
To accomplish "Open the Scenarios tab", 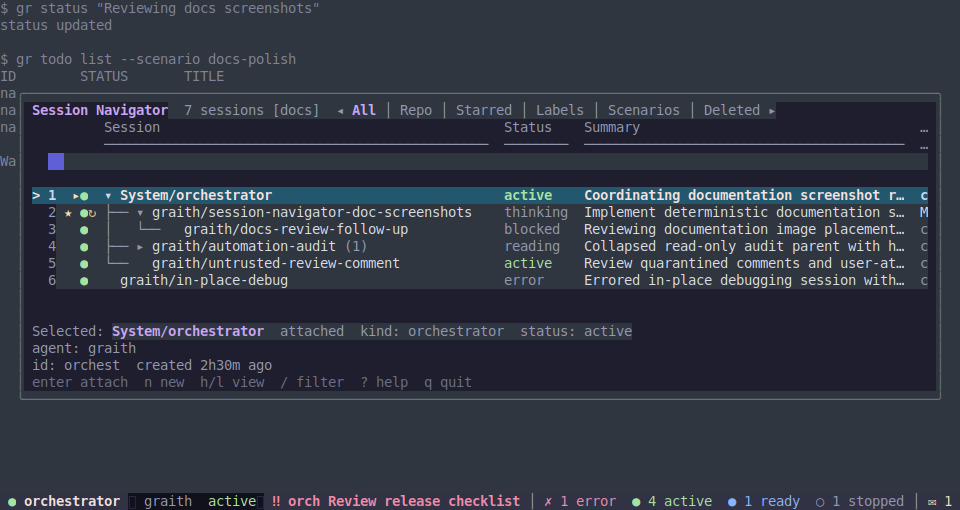I will pos(643,110).
